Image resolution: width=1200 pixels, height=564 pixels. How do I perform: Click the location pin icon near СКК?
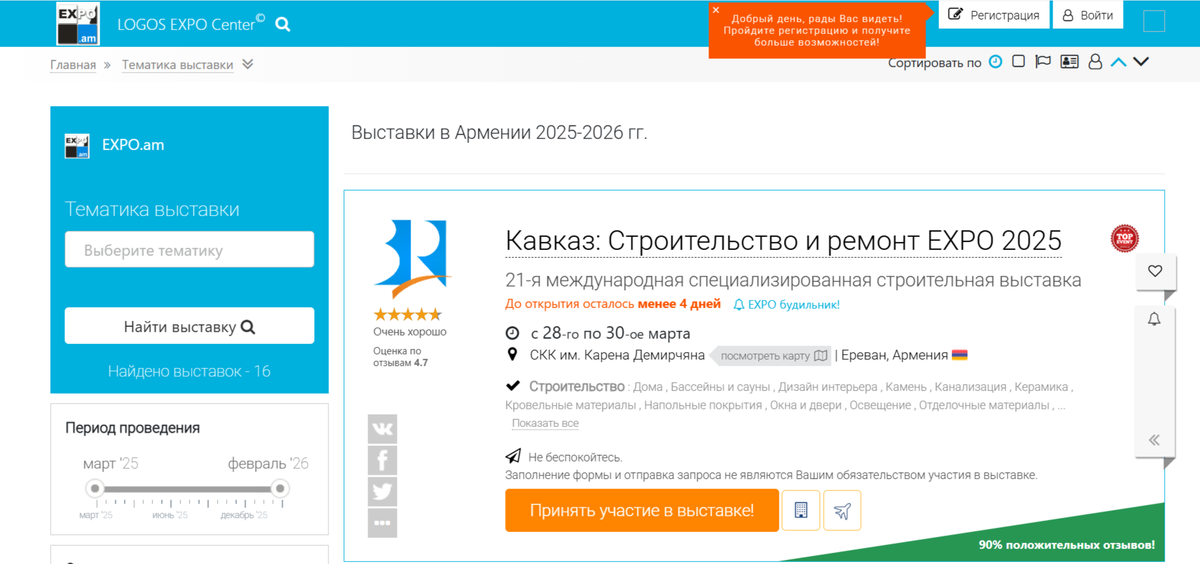pyautogui.click(x=512, y=355)
